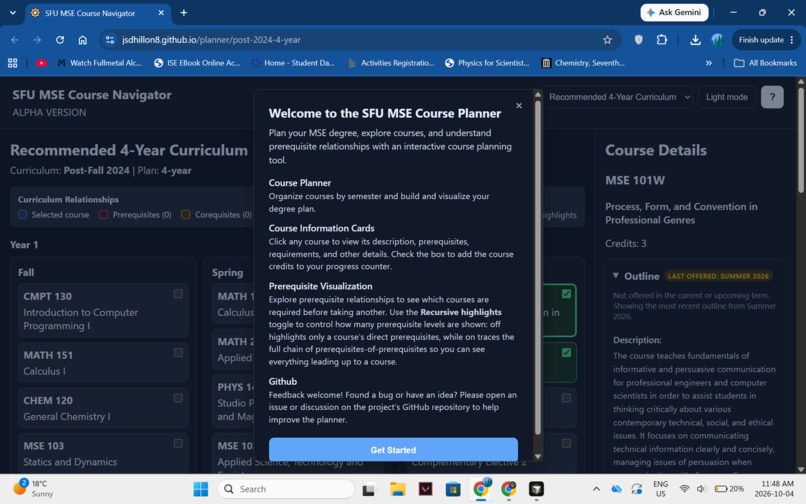This screenshot has width=806, height=504.
Task: Open the Home - Student Da... bookmark
Action: click(x=293, y=63)
